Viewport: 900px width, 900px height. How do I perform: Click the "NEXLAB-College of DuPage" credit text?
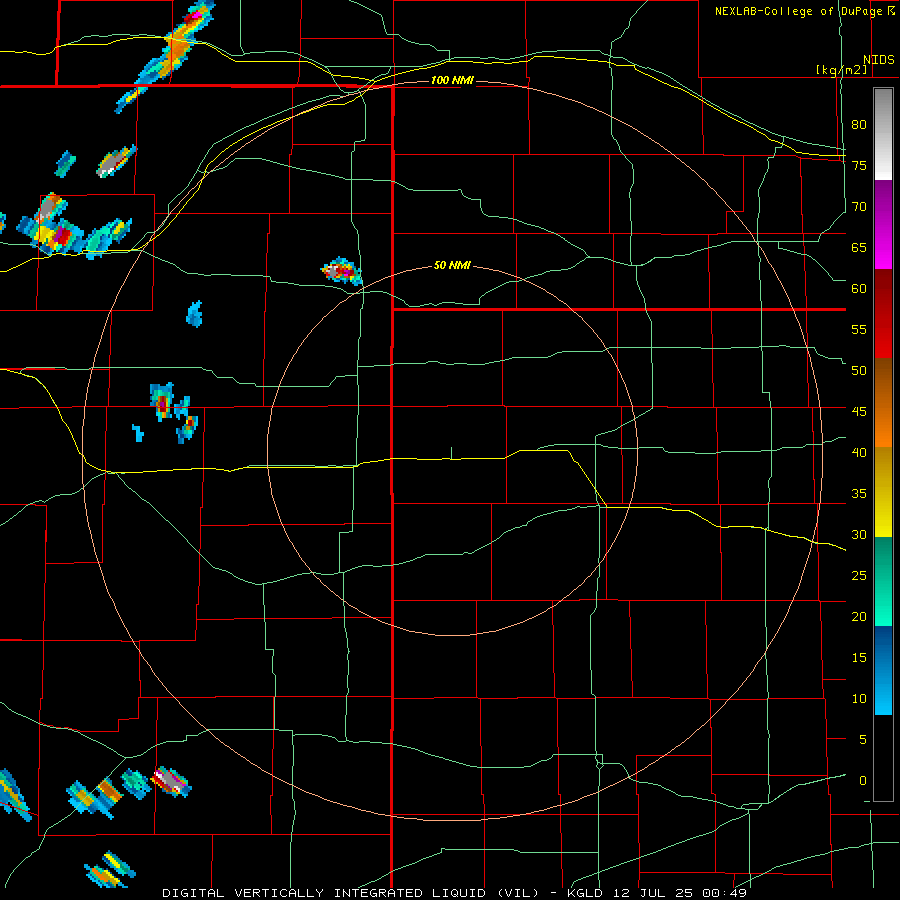click(x=799, y=11)
